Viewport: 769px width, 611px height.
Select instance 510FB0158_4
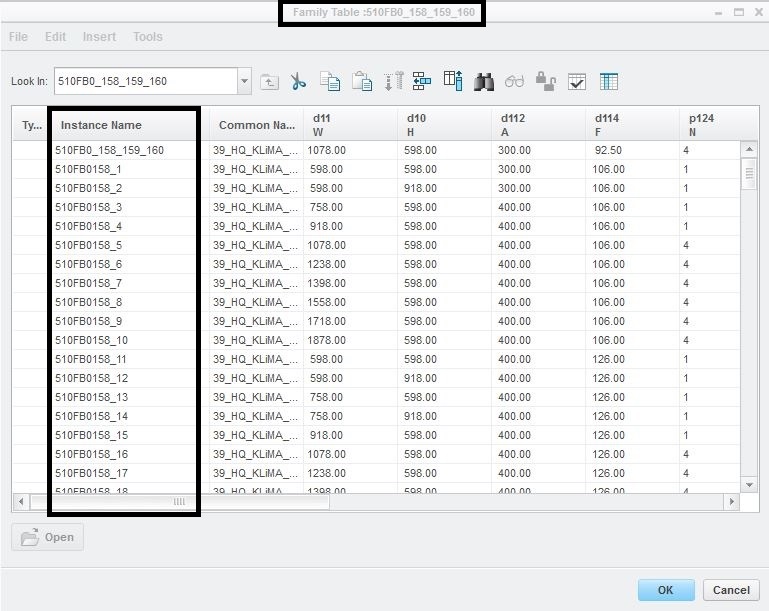[88, 227]
